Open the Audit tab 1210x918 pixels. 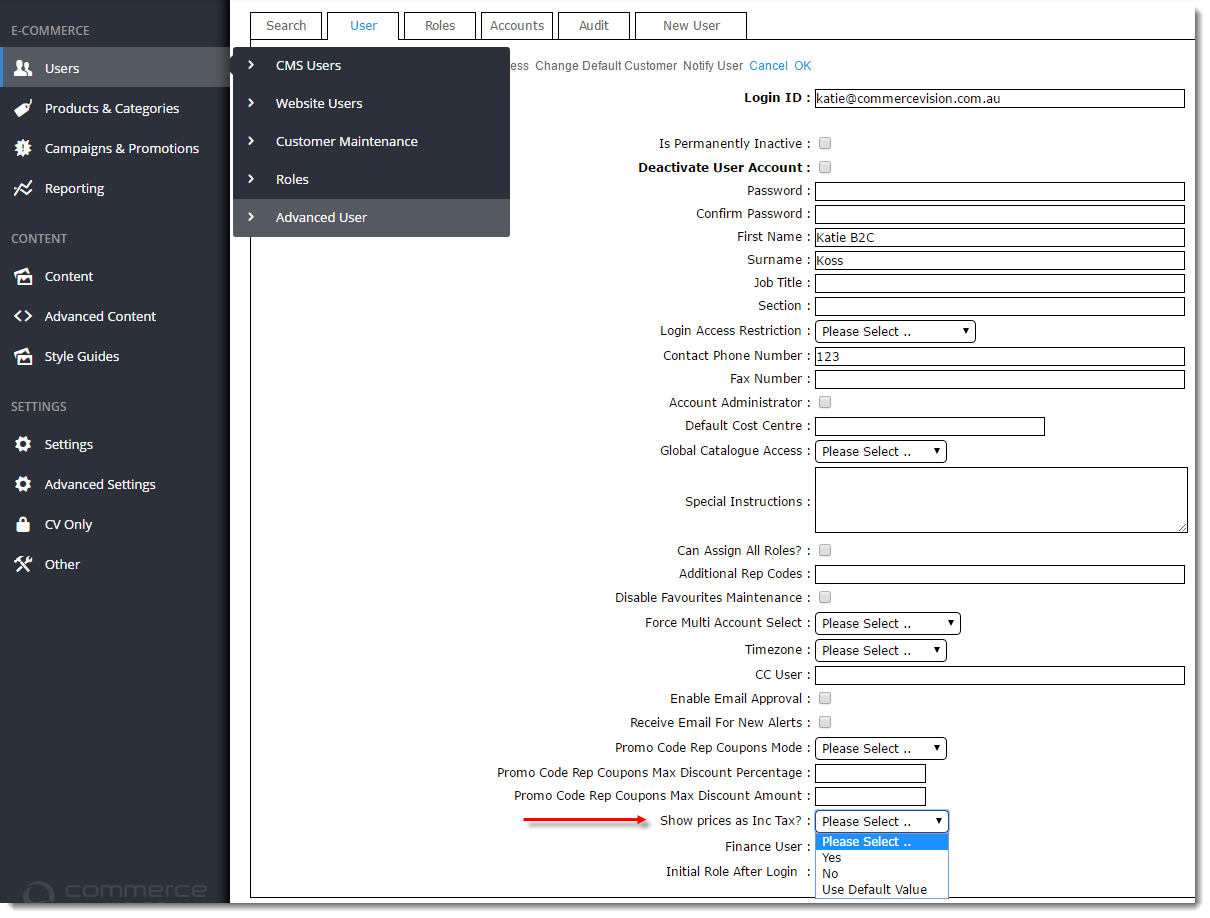594,26
